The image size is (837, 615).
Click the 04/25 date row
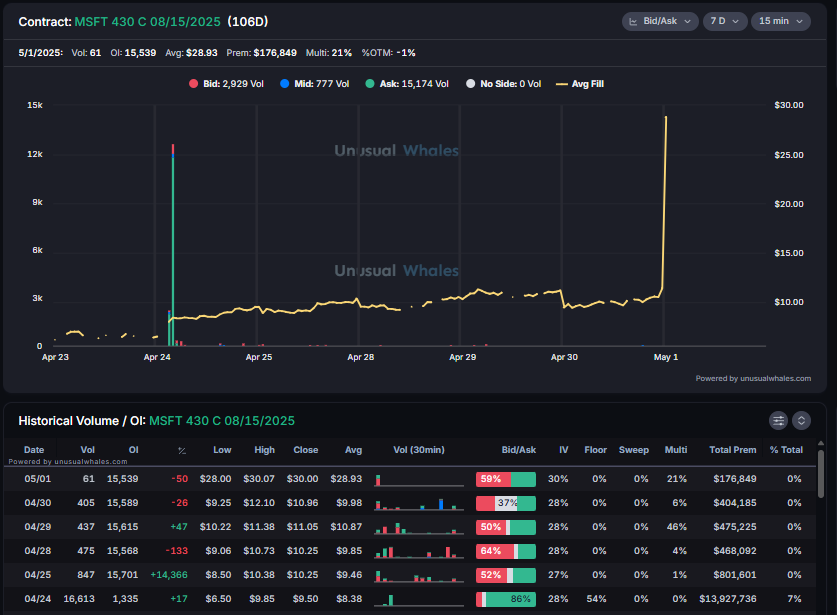tap(410, 575)
